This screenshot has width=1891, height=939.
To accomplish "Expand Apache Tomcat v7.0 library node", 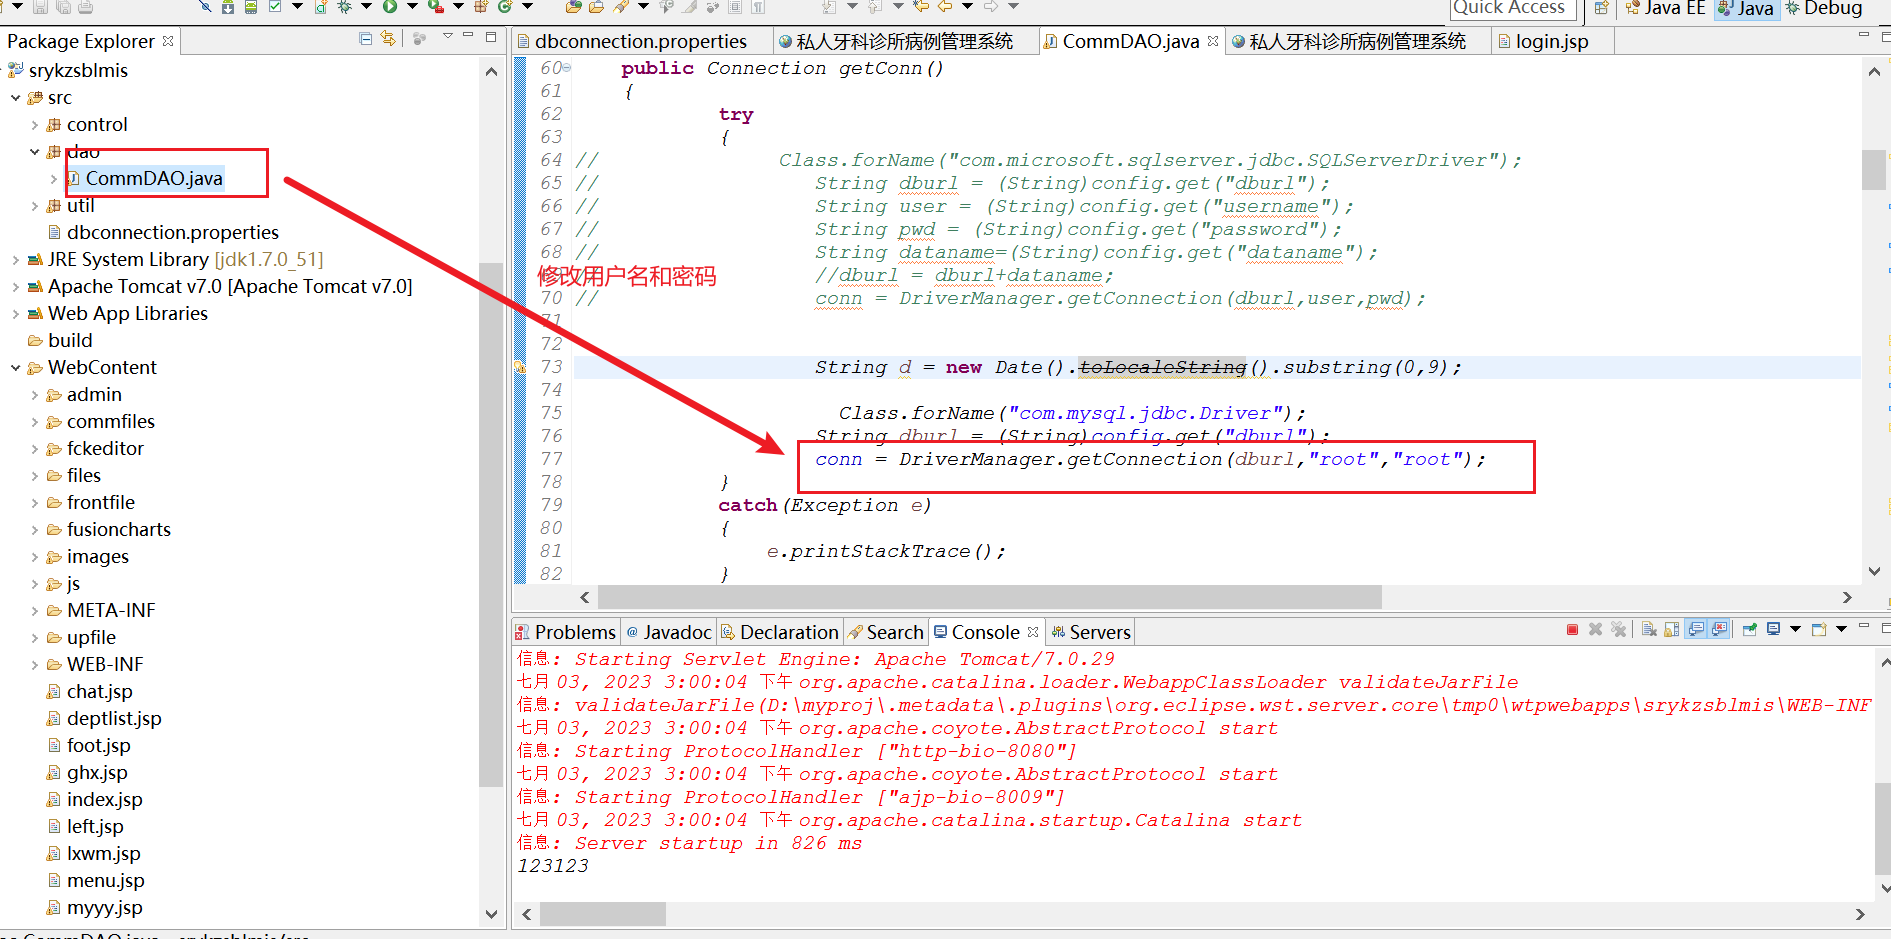I will [x=16, y=287].
